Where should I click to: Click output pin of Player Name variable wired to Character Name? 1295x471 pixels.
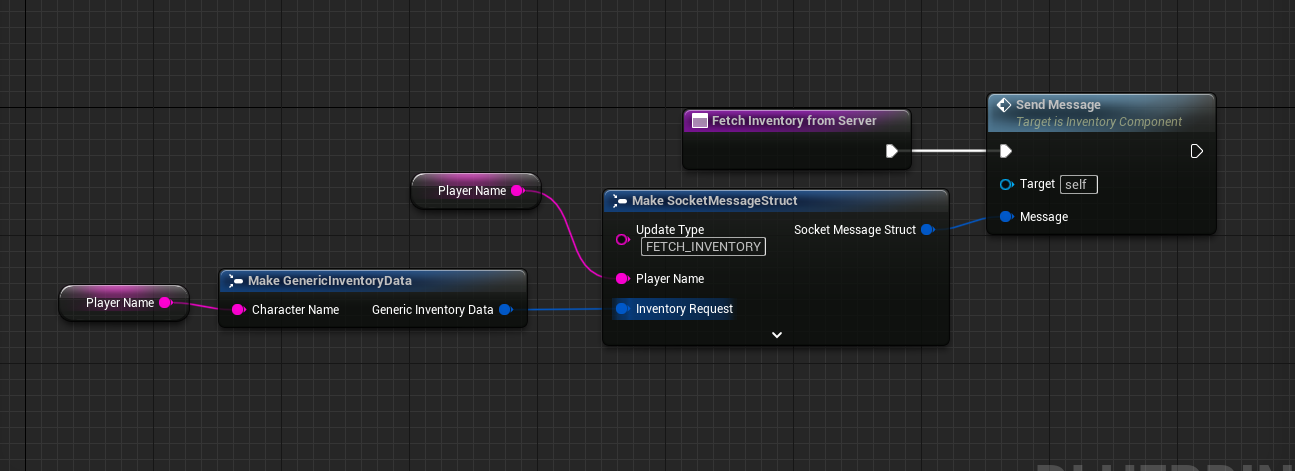click(x=166, y=302)
